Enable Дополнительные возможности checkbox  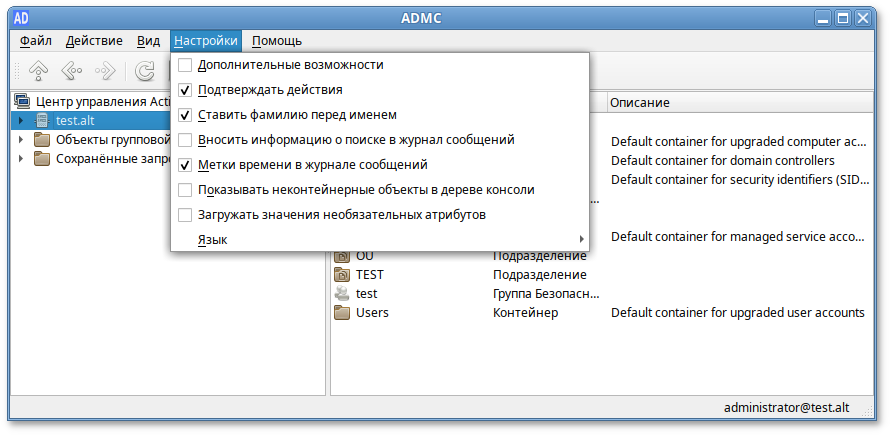[185, 65]
